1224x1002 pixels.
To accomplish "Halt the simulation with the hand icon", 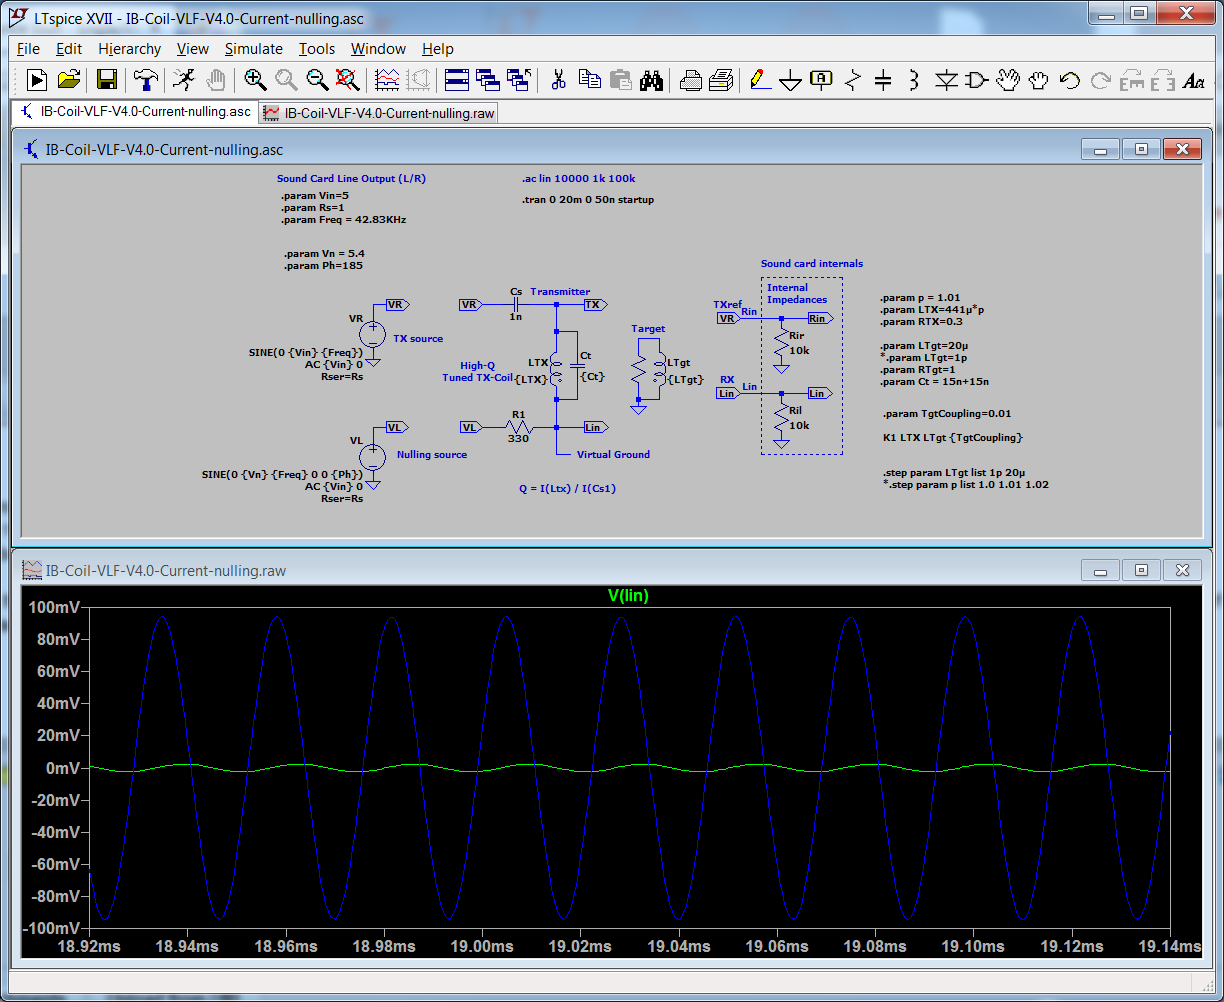I will [x=215, y=80].
